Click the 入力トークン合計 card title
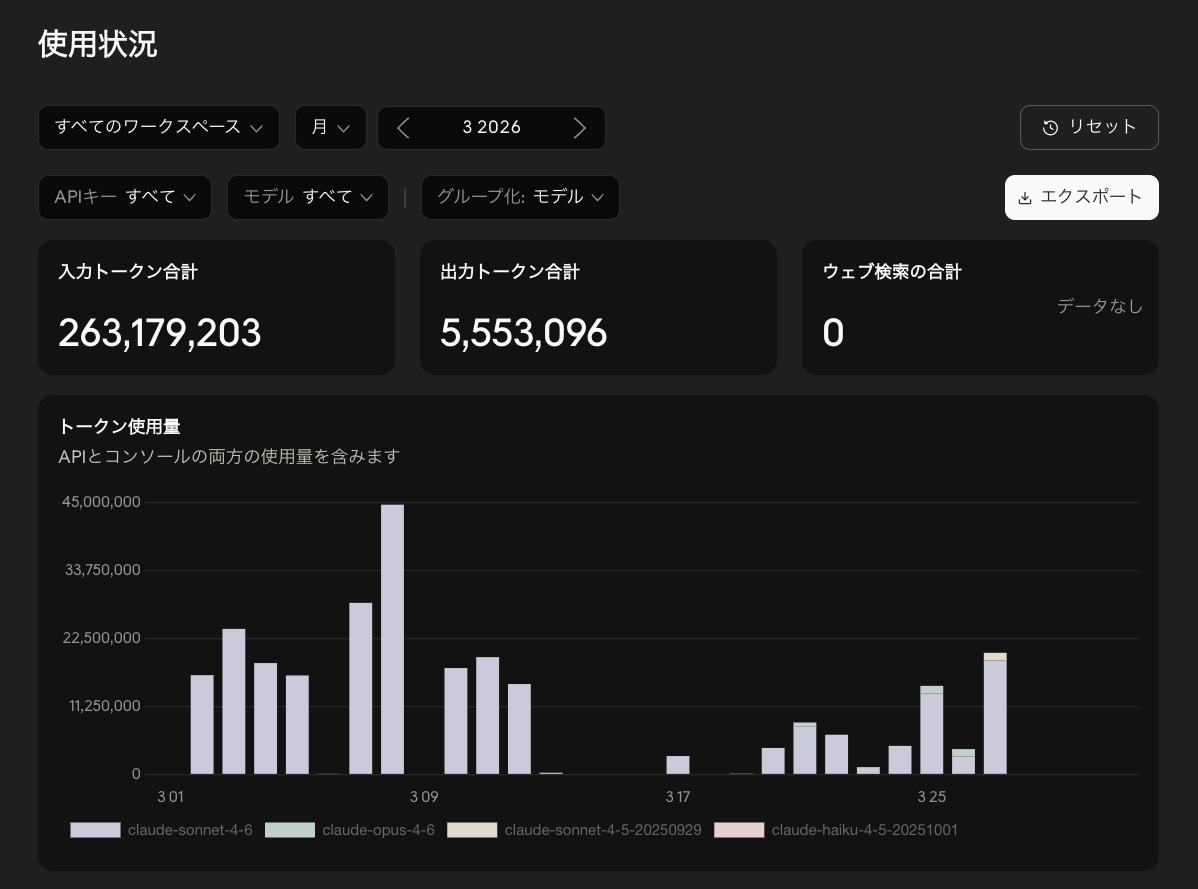 point(128,272)
